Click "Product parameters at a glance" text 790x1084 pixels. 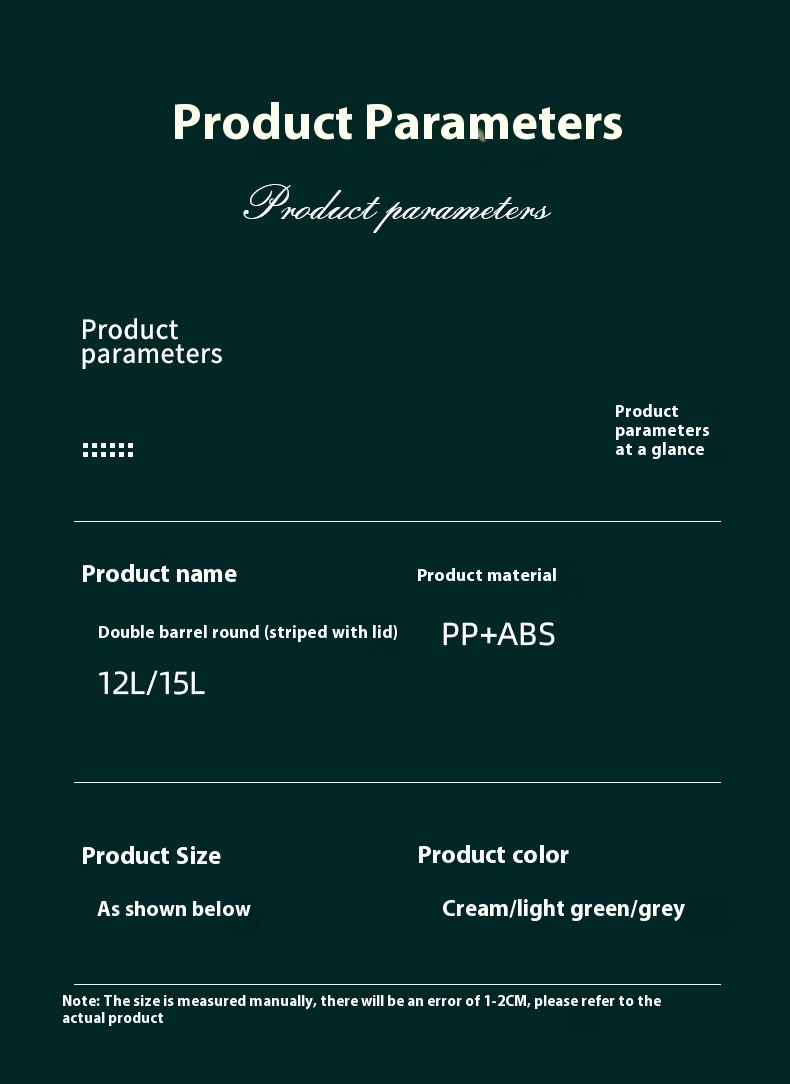click(x=661, y=431)
